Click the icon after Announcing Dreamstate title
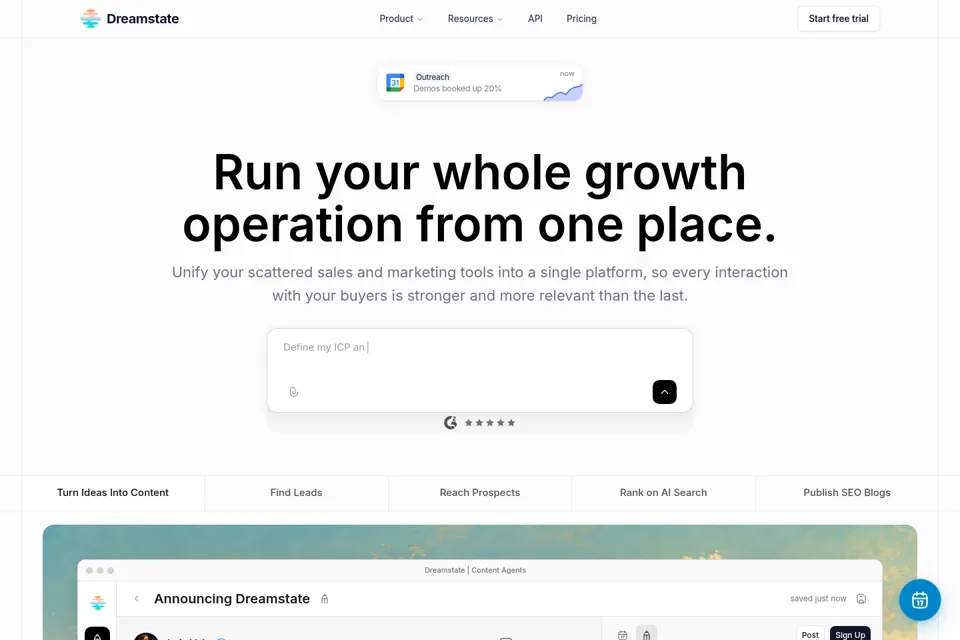The height and width of the screenshot is (640, 960). pyautogui.click(x=324, y=599)
